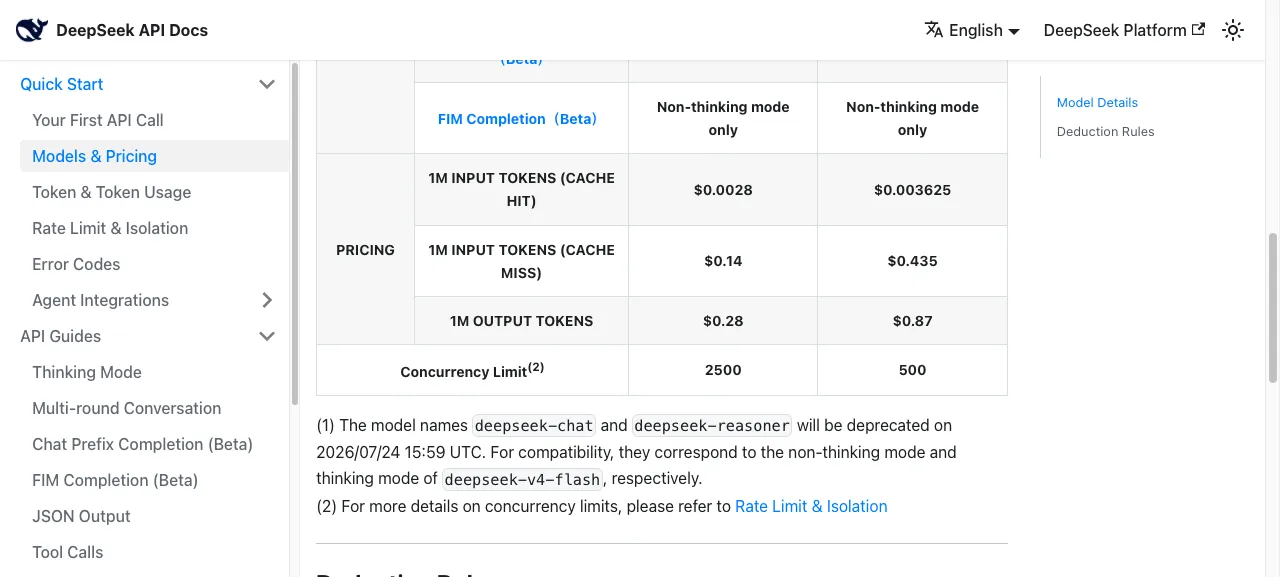The image size is (1280, 577).
Task: Open Quick Start sidebar category
Action: 62,84
